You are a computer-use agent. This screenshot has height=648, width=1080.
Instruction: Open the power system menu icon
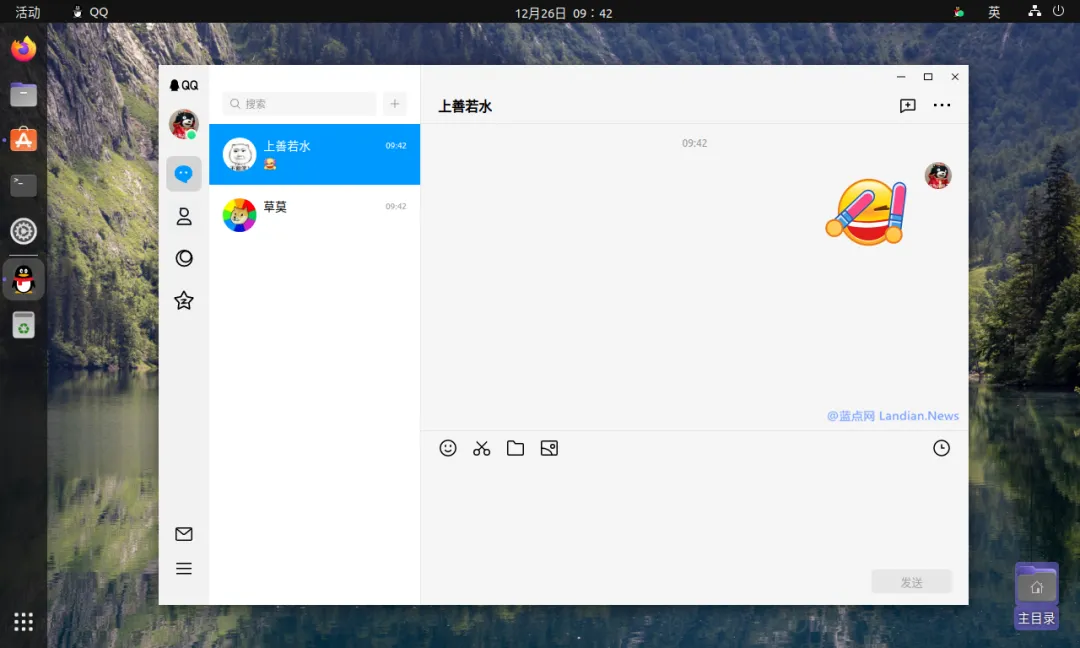tap(1059, 12)
